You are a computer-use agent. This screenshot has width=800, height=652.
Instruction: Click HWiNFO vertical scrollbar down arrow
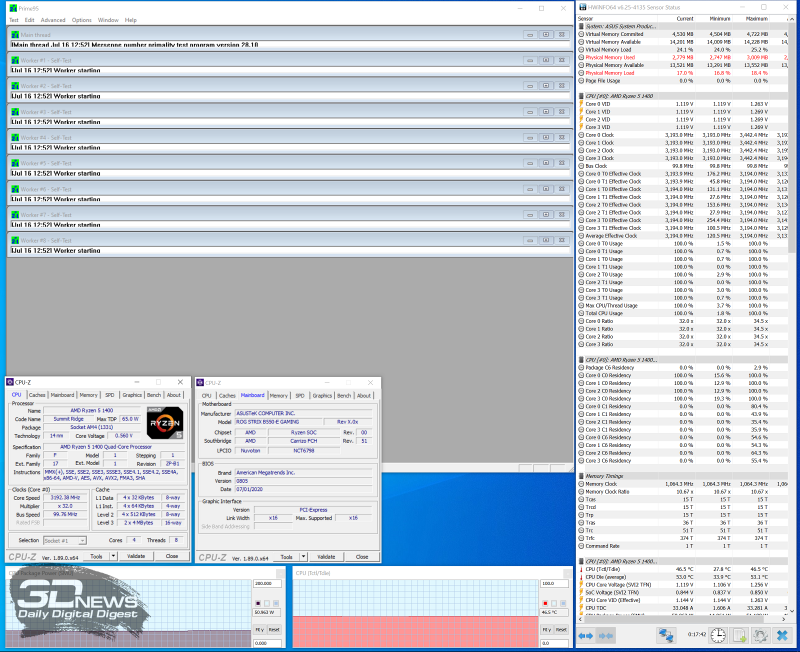click(x=792, y=611)
